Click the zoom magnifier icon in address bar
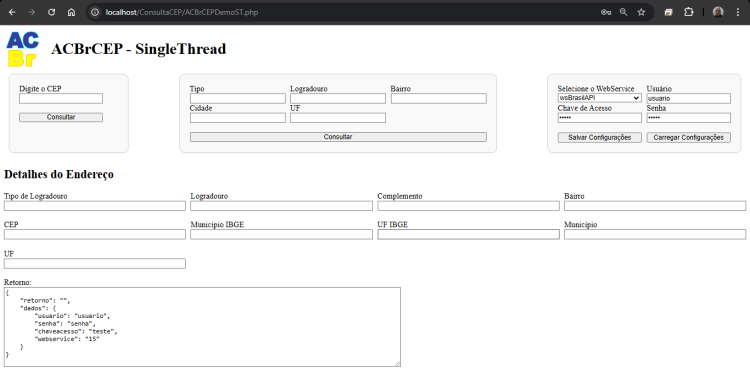Viewport: 750px width, 373px height. click(x=623, y=12)
